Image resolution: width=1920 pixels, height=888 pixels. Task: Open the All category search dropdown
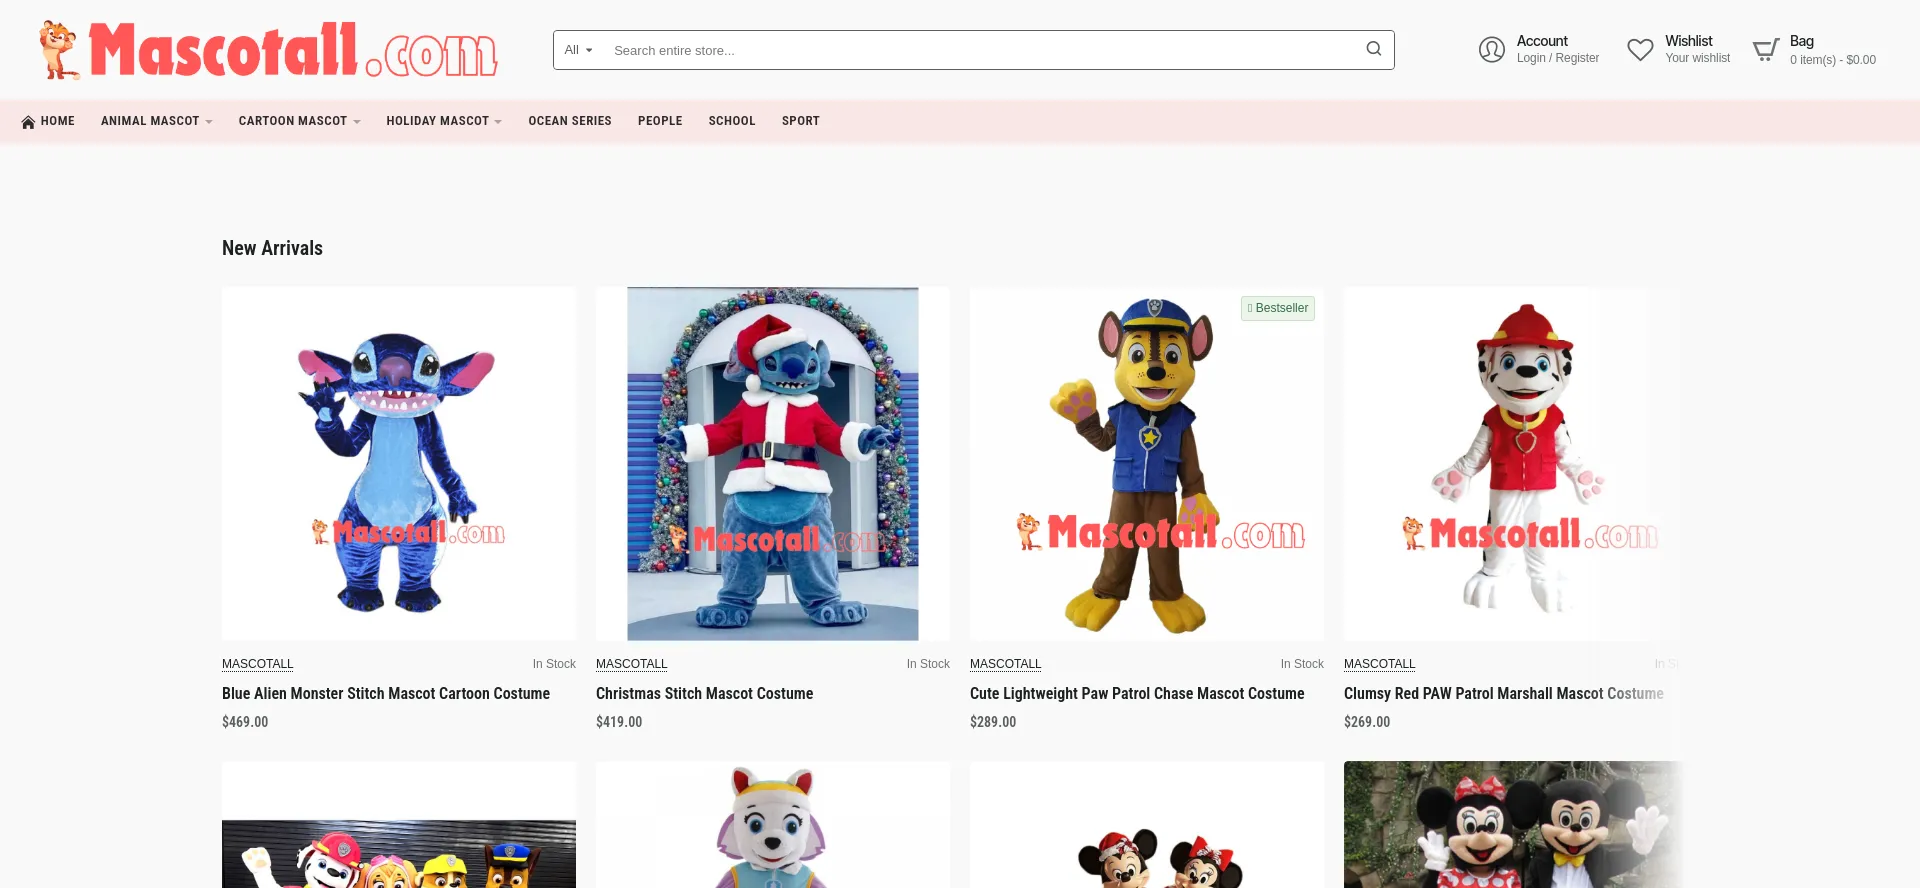point(578,50)
